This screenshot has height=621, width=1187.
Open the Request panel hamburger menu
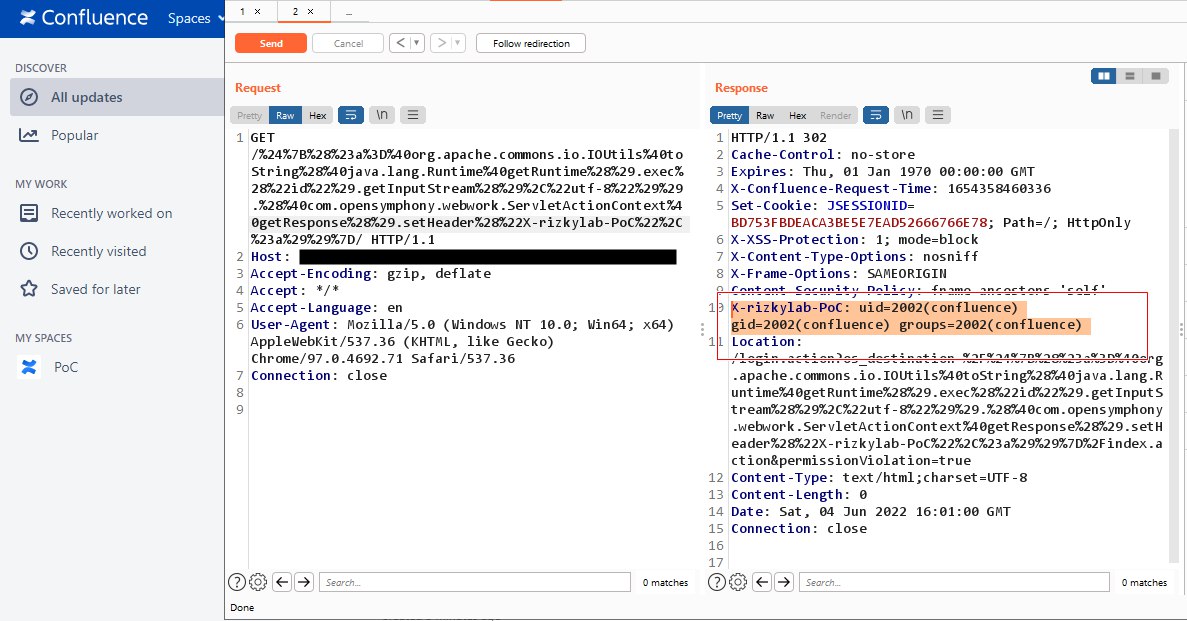(413, 115)
